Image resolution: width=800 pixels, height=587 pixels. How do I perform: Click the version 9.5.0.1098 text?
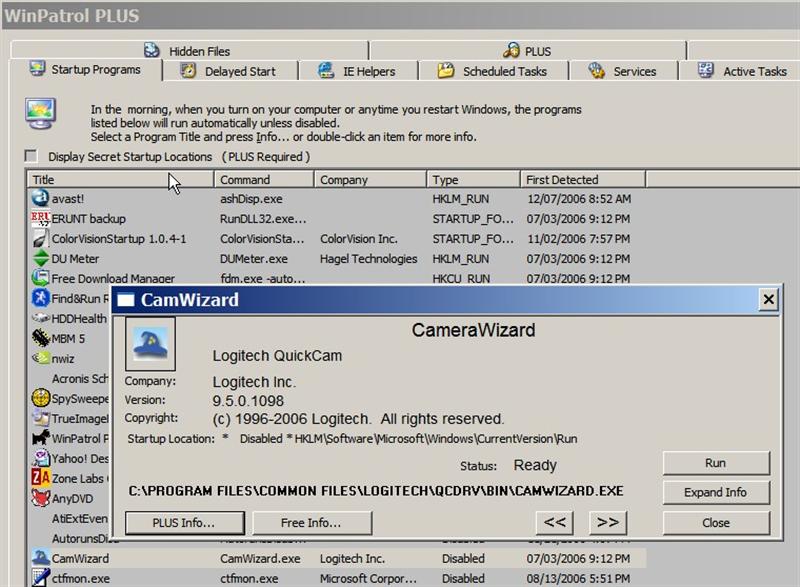coord(248,400)
